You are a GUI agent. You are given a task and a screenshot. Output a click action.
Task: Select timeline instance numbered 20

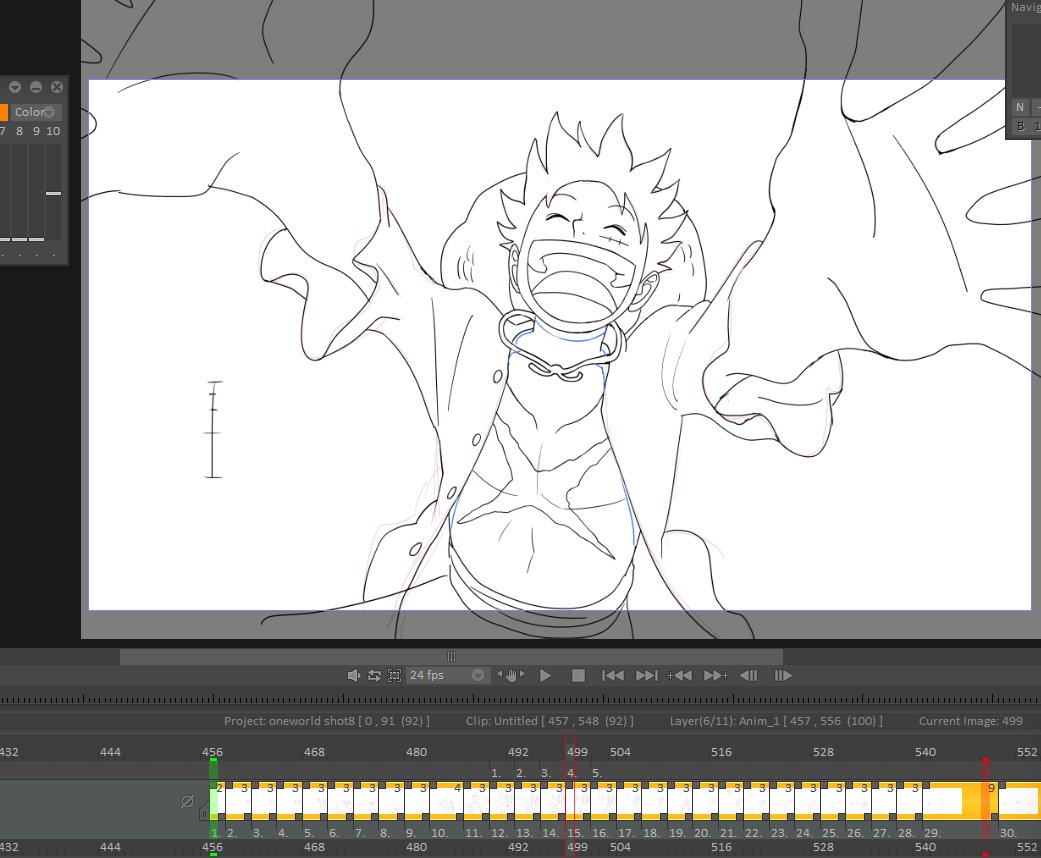705,801
